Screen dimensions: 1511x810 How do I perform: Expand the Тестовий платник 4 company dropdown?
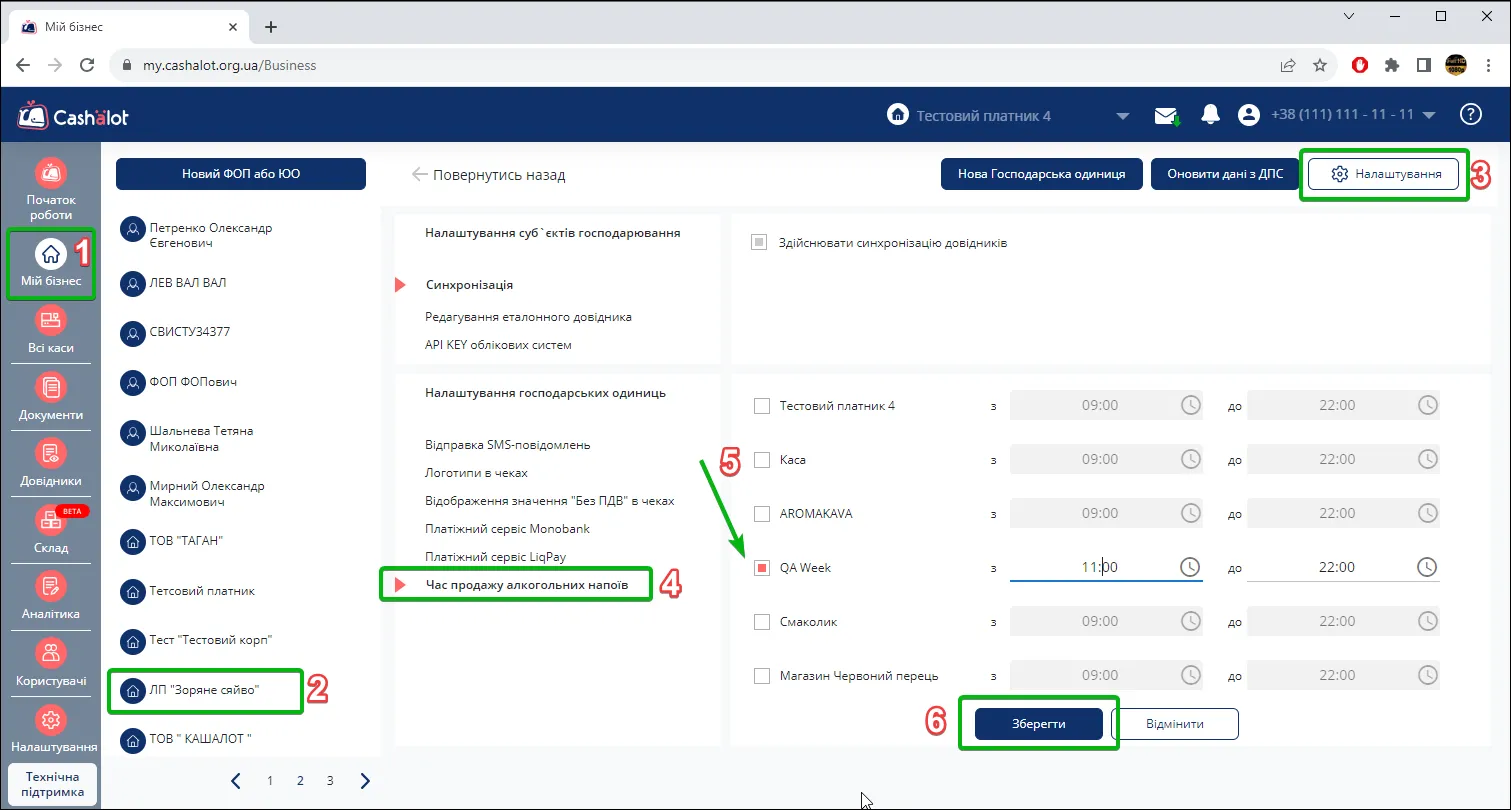pyautogui.click(x=1123, y=116)
